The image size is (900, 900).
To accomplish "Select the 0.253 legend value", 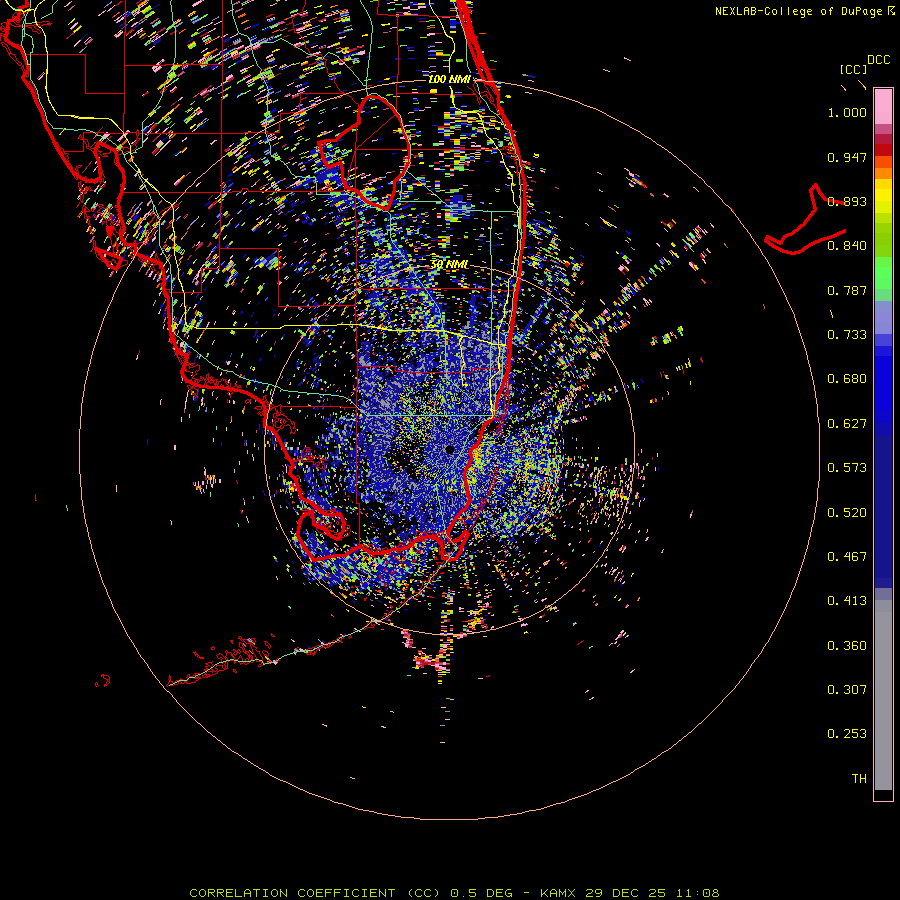I will click(x=847, y=734).
